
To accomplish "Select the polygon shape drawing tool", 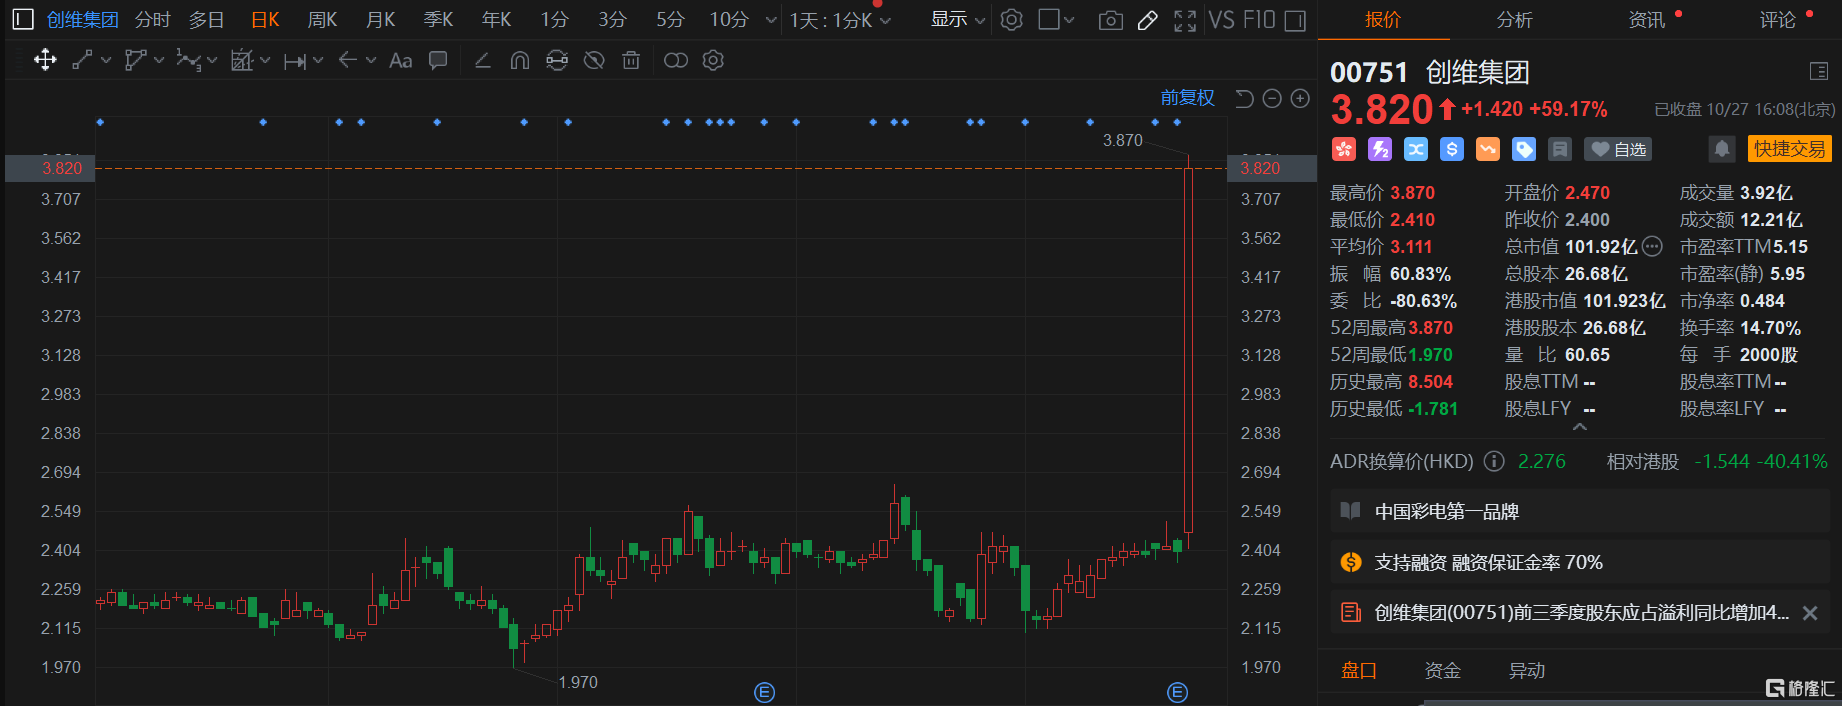I will [x=135, y=60].
